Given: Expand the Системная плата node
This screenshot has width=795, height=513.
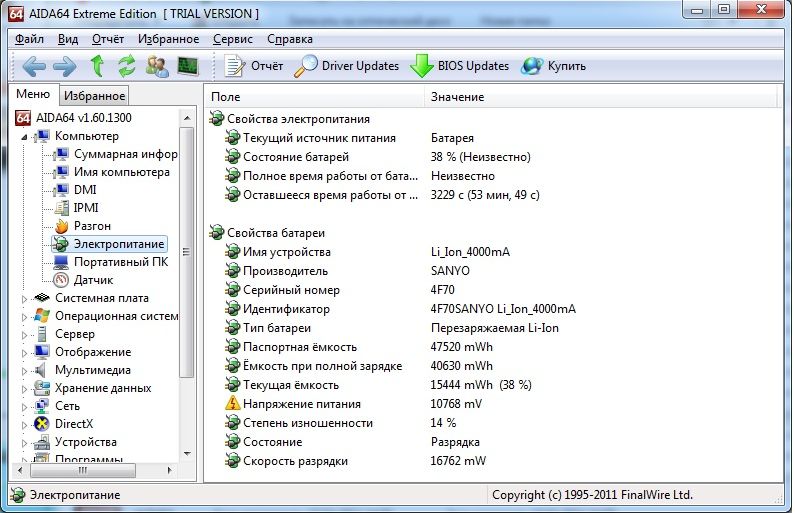Looking at the screenshot, I should click(x=24, y=299).
